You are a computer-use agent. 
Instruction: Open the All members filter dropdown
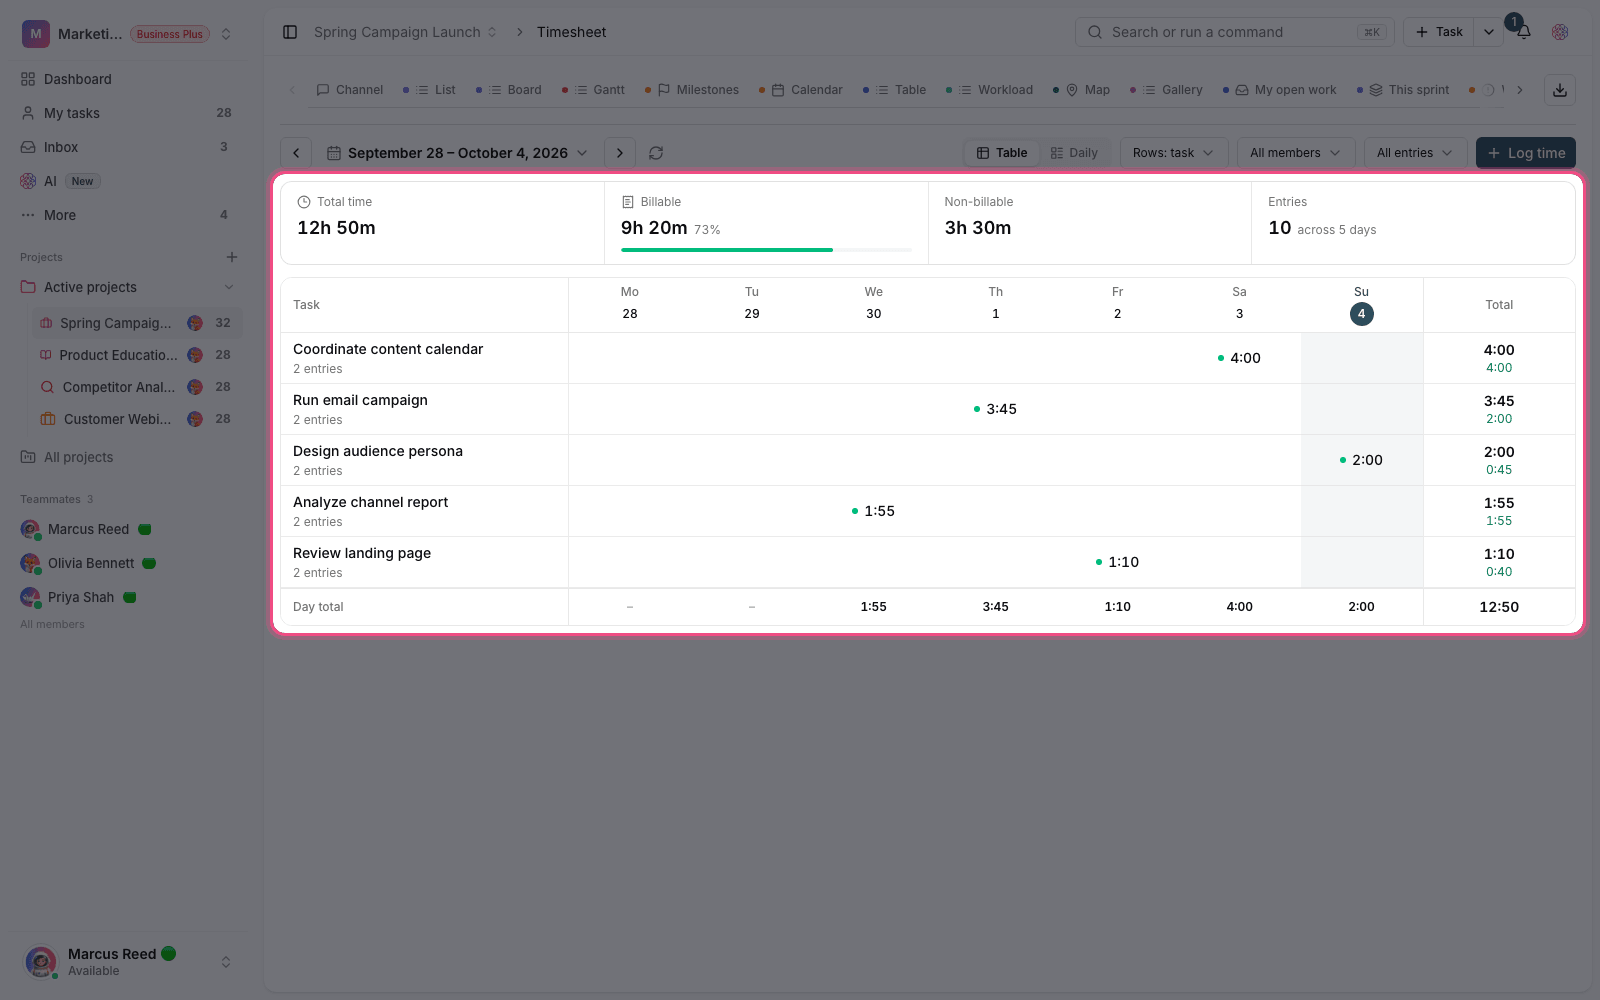(1295, 153)
